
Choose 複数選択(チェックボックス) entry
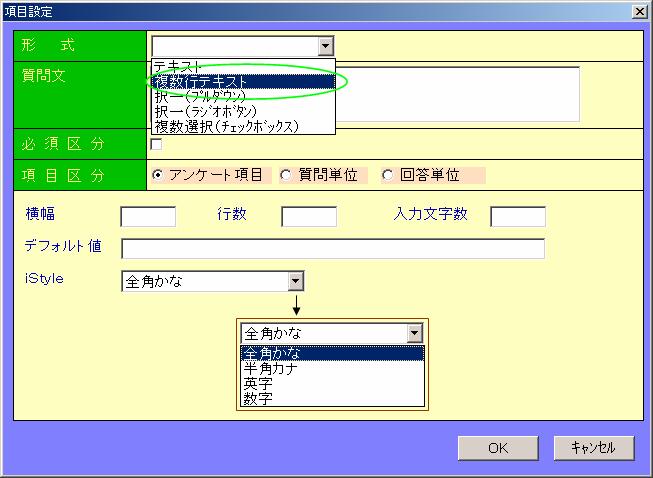pyautogui.click(x=243, y=127)
